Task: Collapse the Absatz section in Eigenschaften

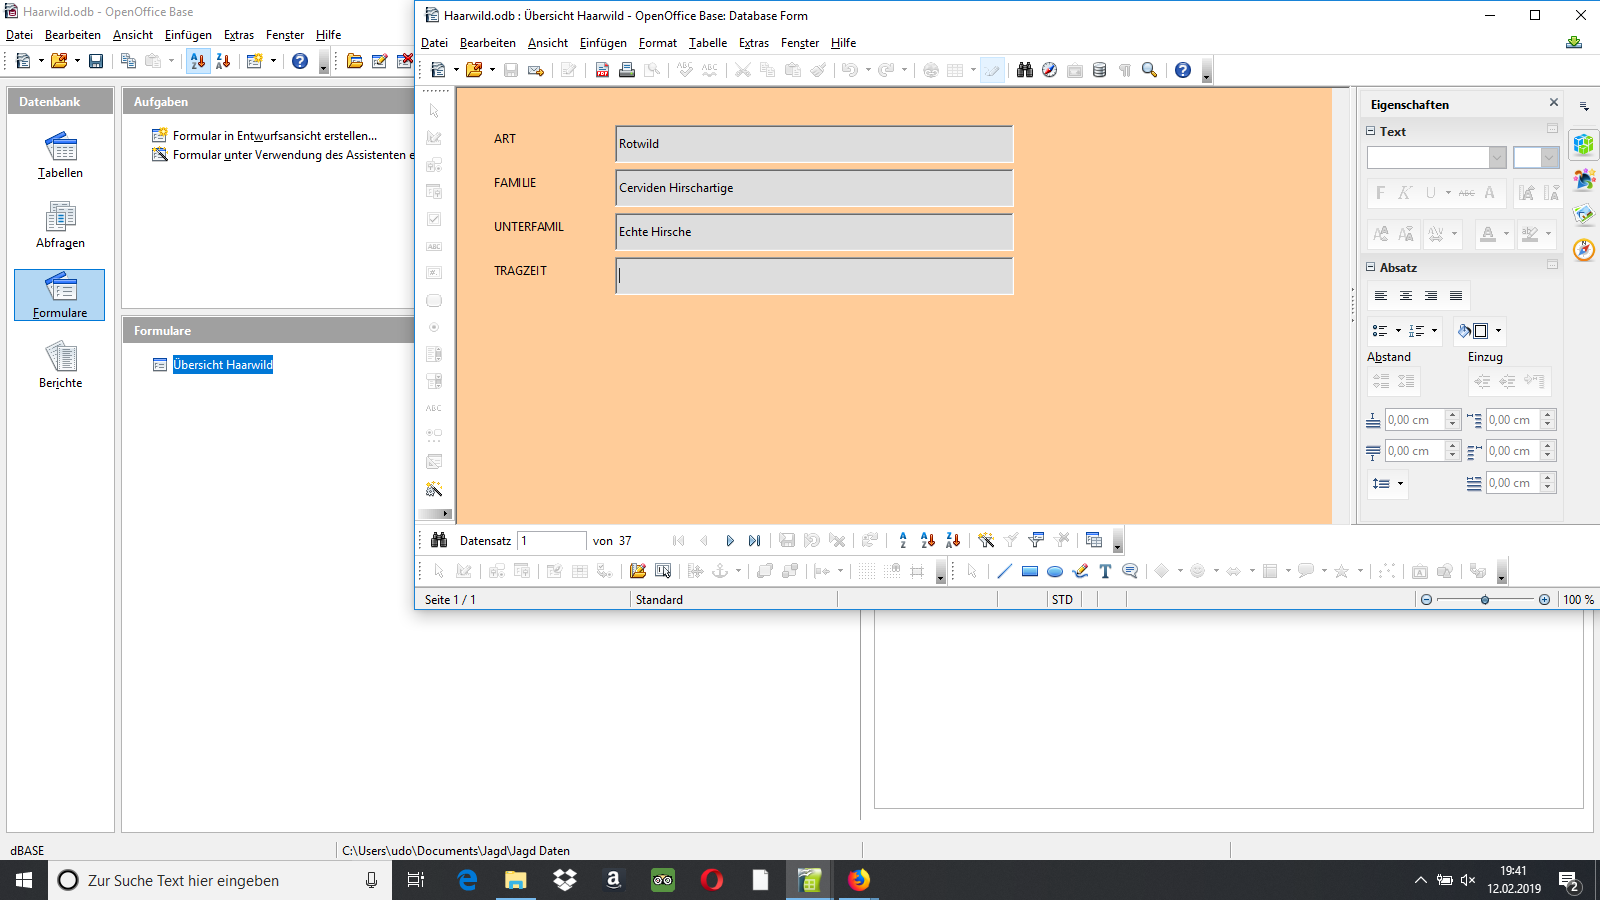Action: [x=1370, y=267]
